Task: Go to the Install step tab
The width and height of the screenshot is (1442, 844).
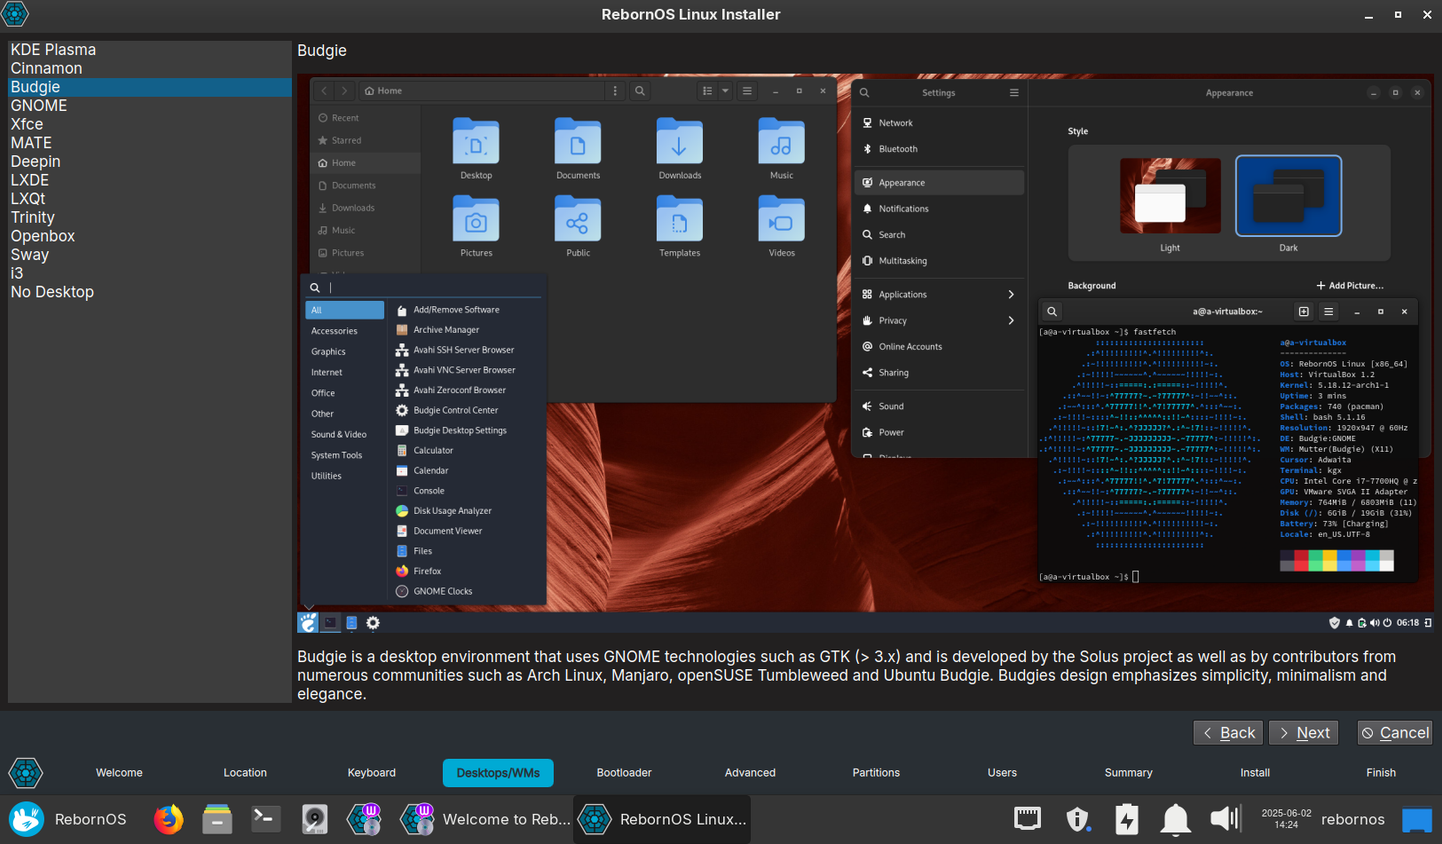Action: point(1255,773)
